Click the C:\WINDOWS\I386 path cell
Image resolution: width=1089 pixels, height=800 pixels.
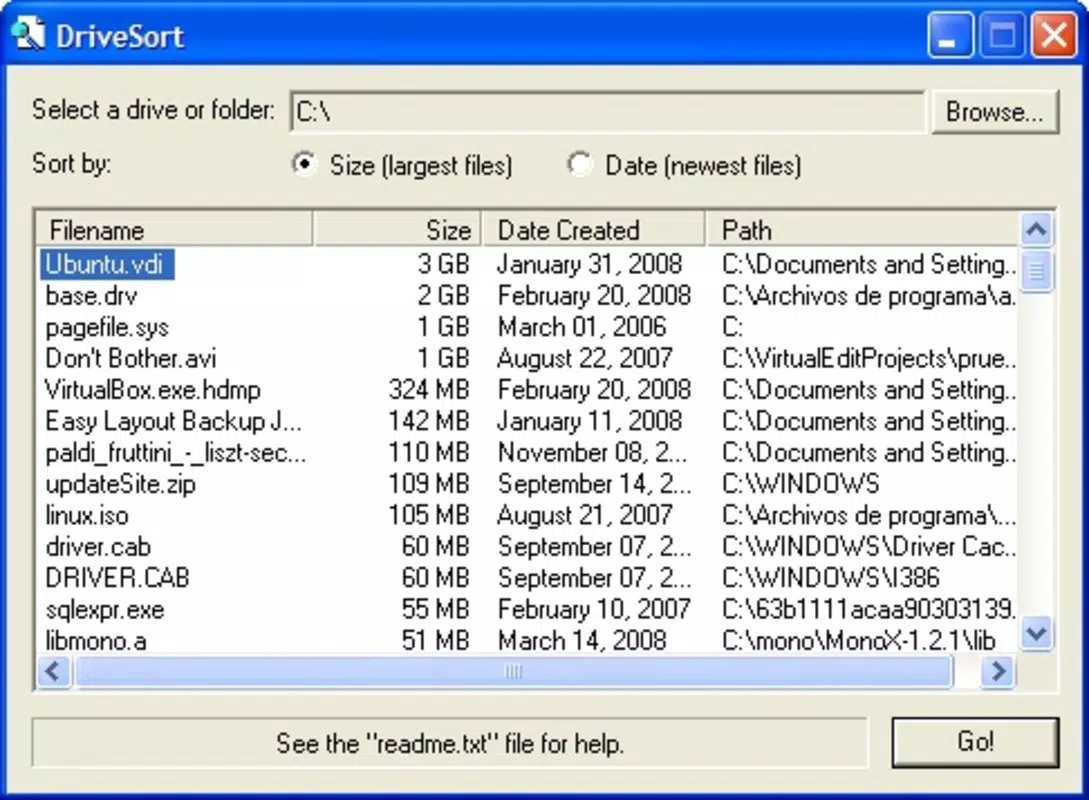click(831, 578)
